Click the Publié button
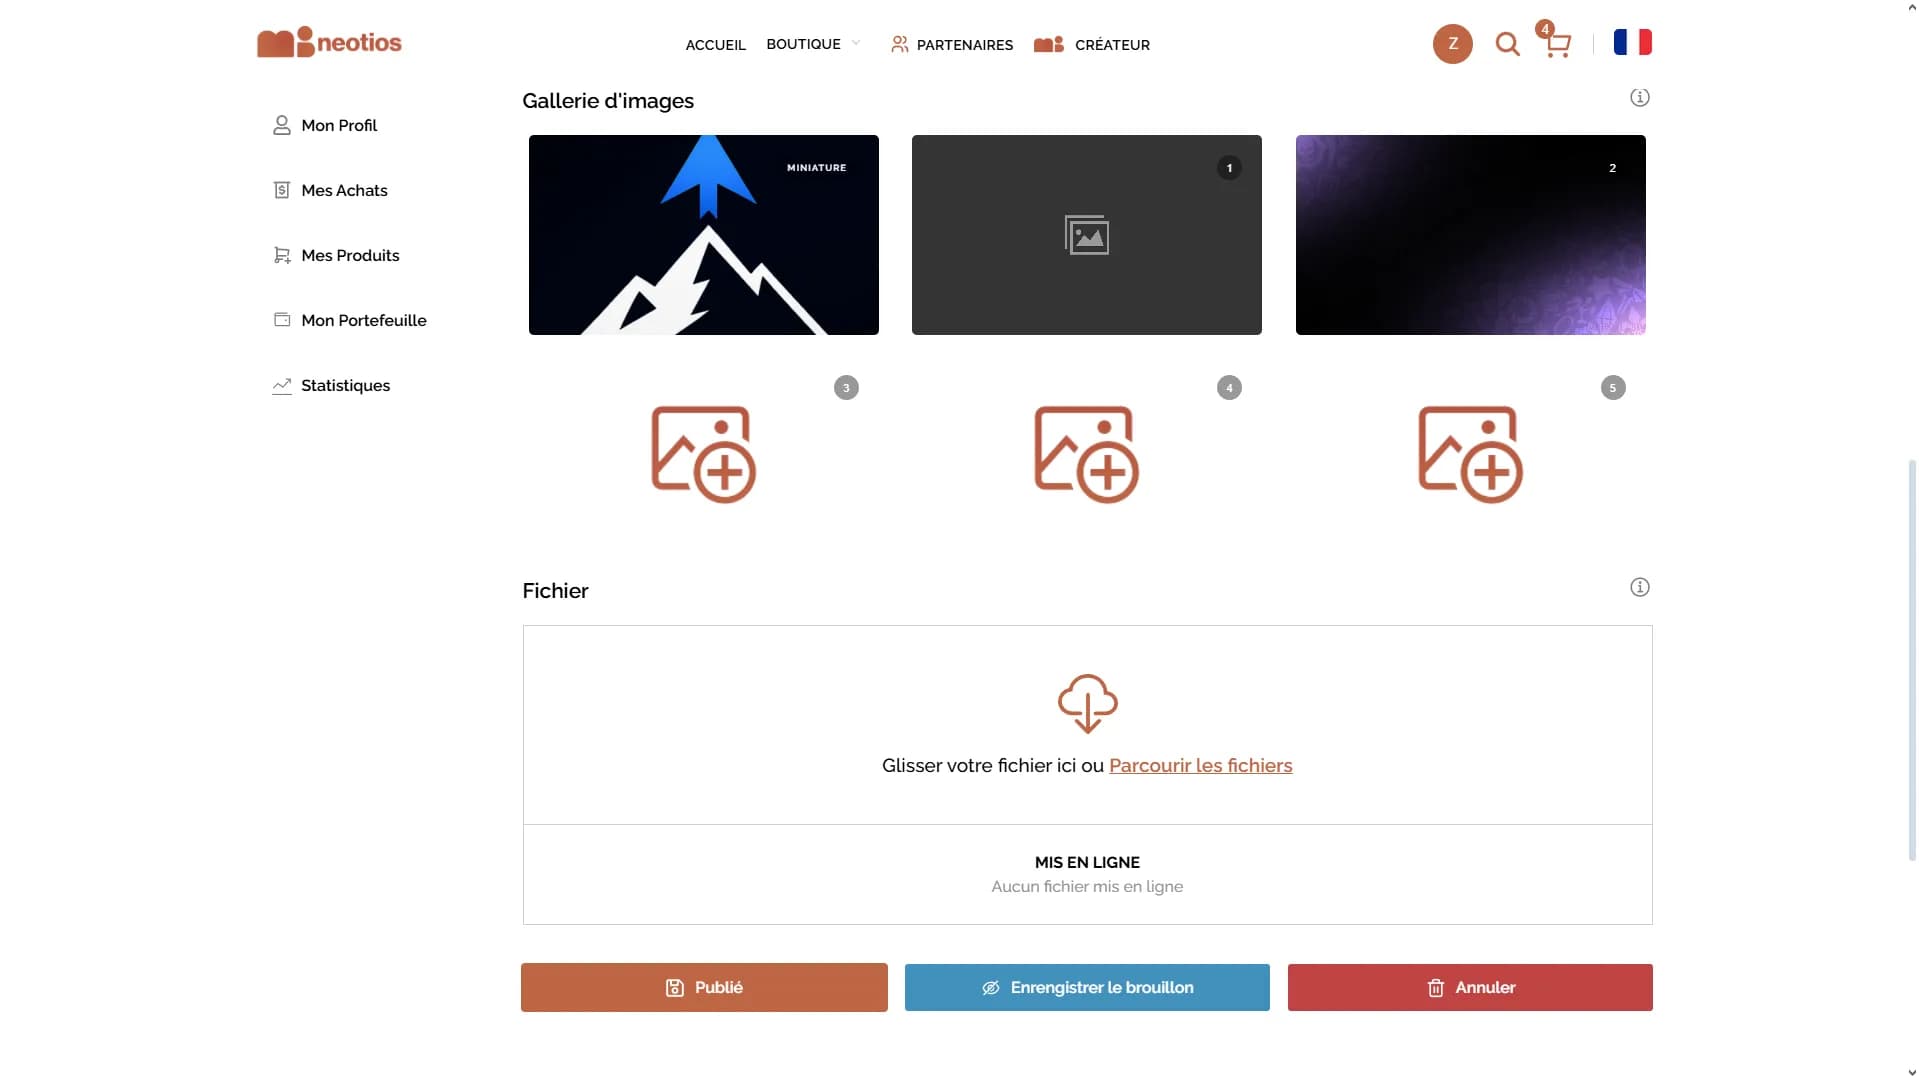This screenshot has width=1919, height=1079. [704, 988]
